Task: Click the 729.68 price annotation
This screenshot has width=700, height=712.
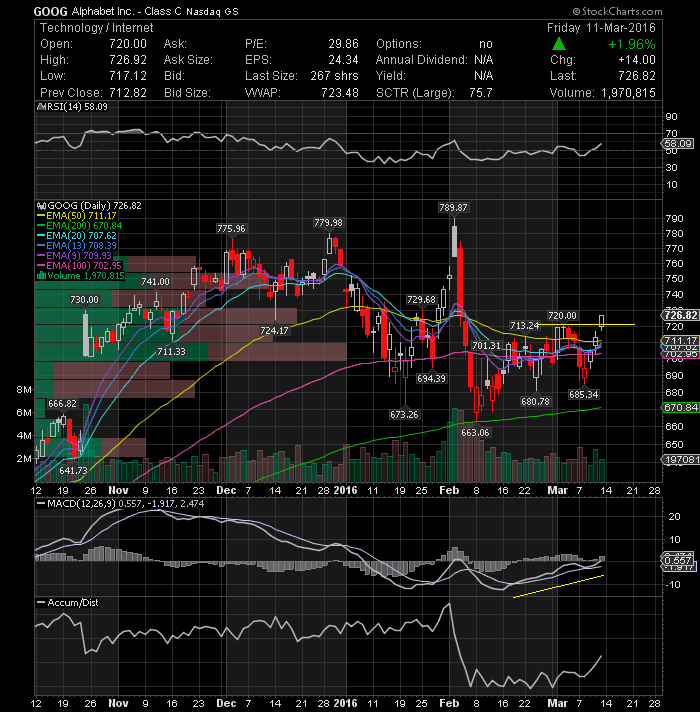Action: pos(421,300)
